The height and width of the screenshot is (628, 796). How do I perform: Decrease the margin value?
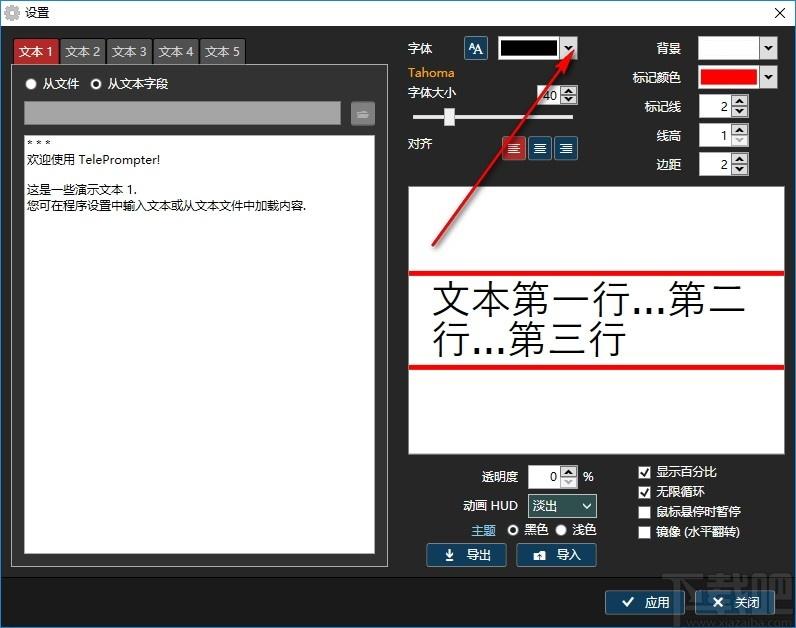(x=739, y=169)
